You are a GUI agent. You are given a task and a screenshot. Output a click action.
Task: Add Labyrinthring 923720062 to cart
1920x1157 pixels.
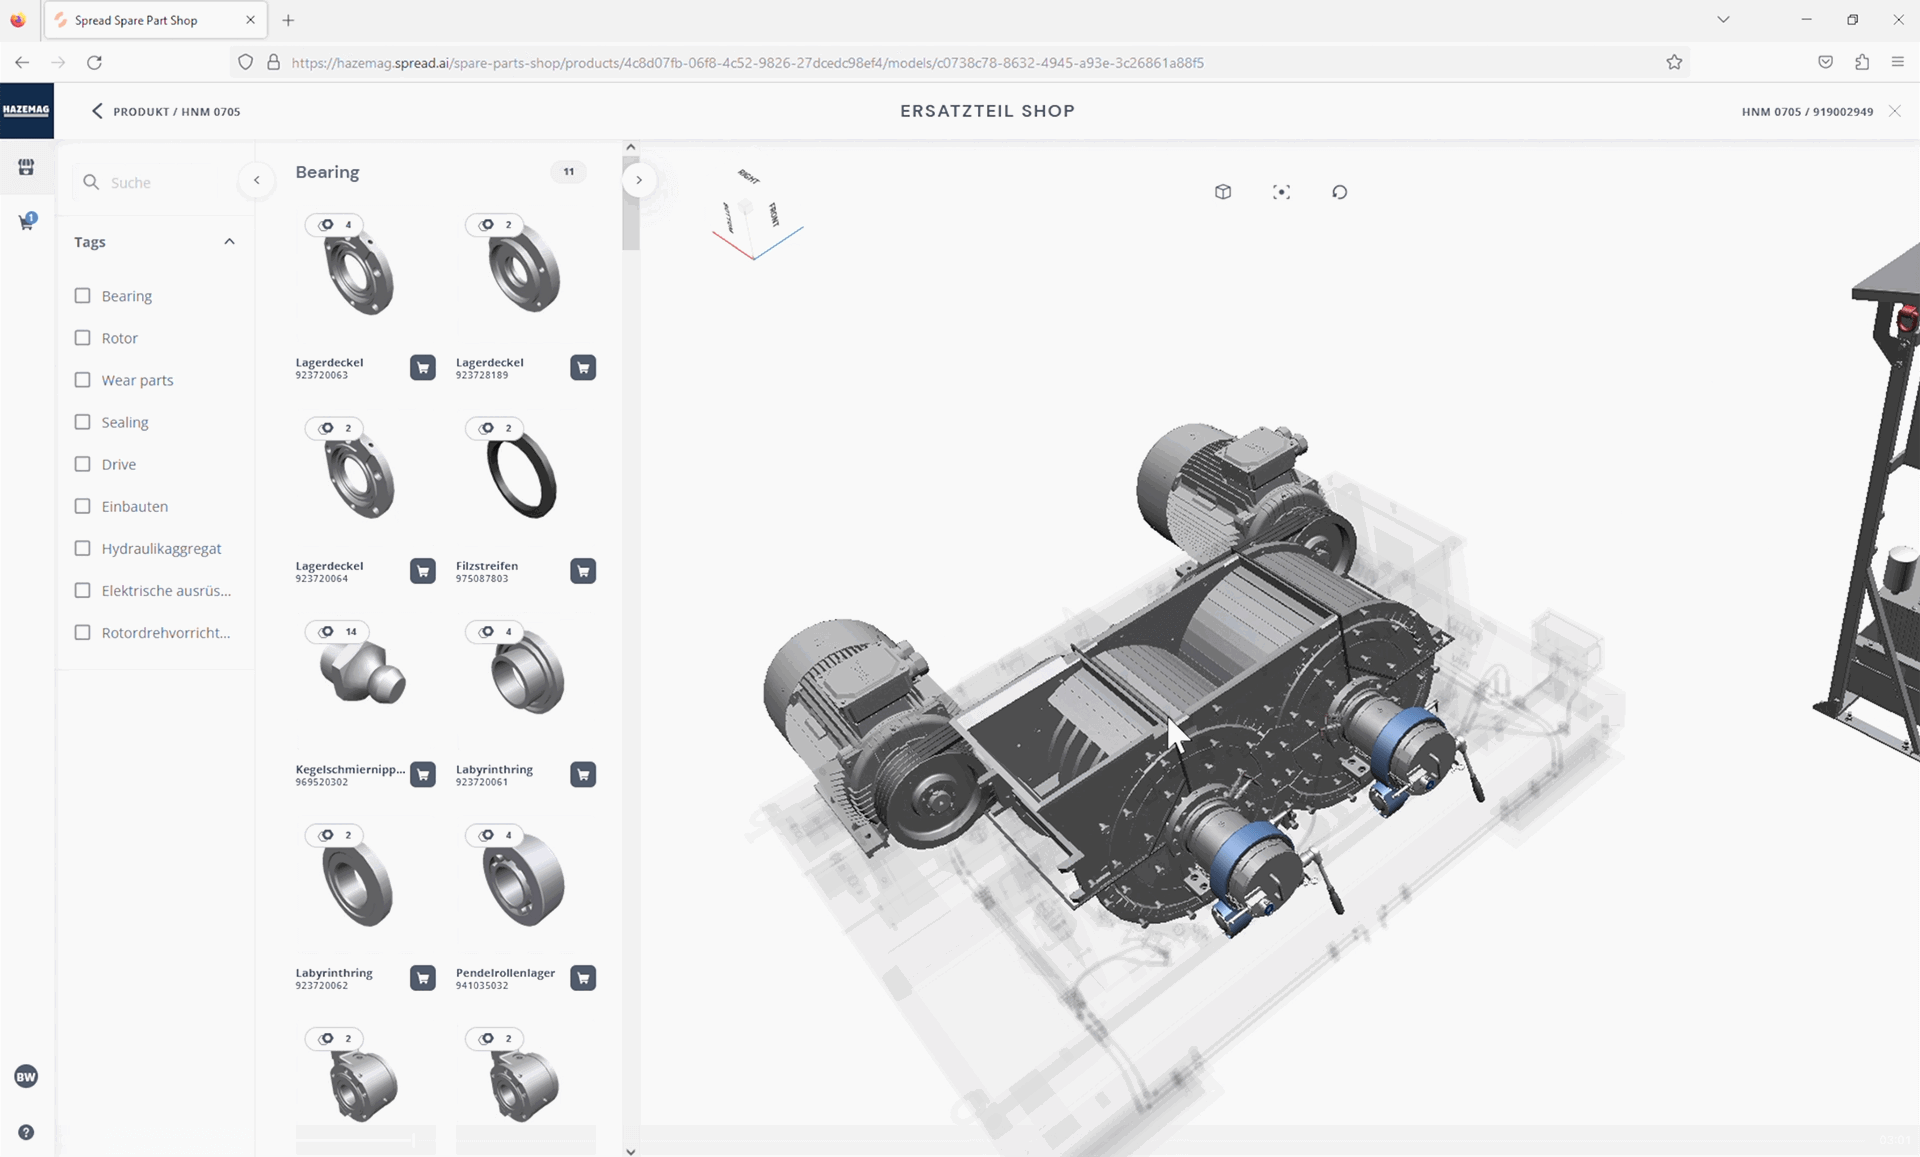point(423,978)
